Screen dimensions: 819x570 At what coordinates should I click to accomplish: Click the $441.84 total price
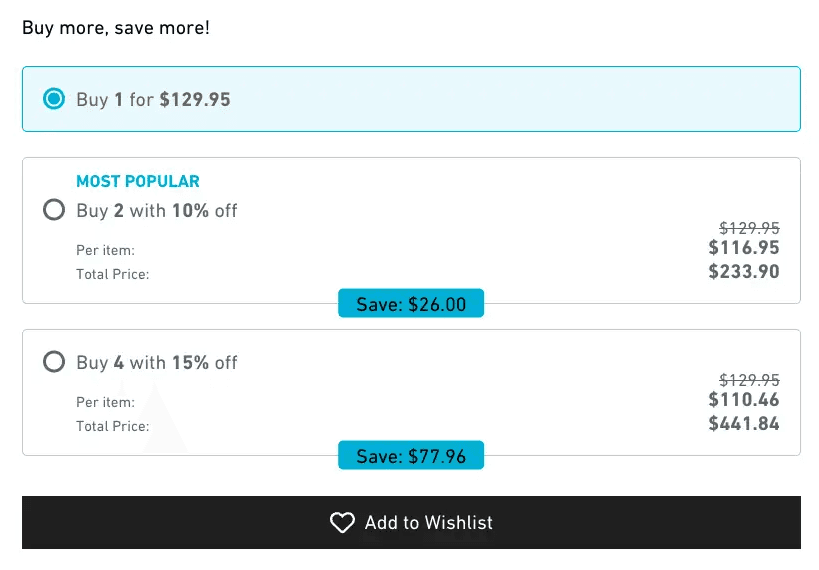[744, 424]
